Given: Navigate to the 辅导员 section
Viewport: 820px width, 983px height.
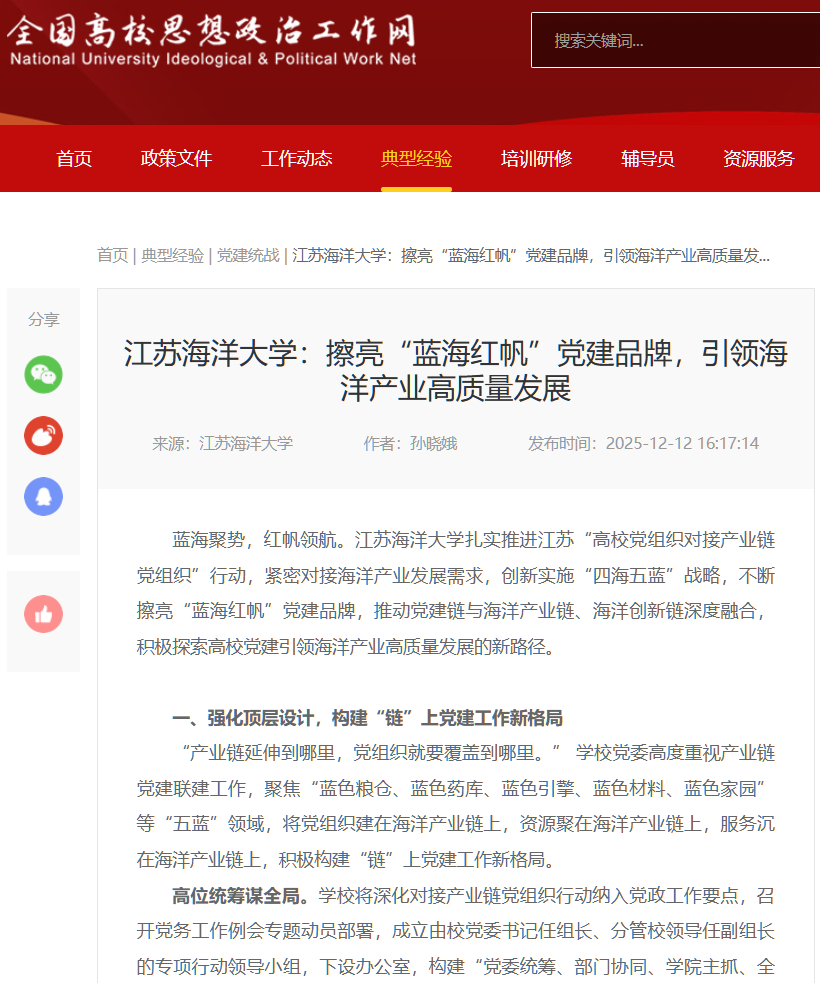Looking at the screenshot, I should click(647, 158).
